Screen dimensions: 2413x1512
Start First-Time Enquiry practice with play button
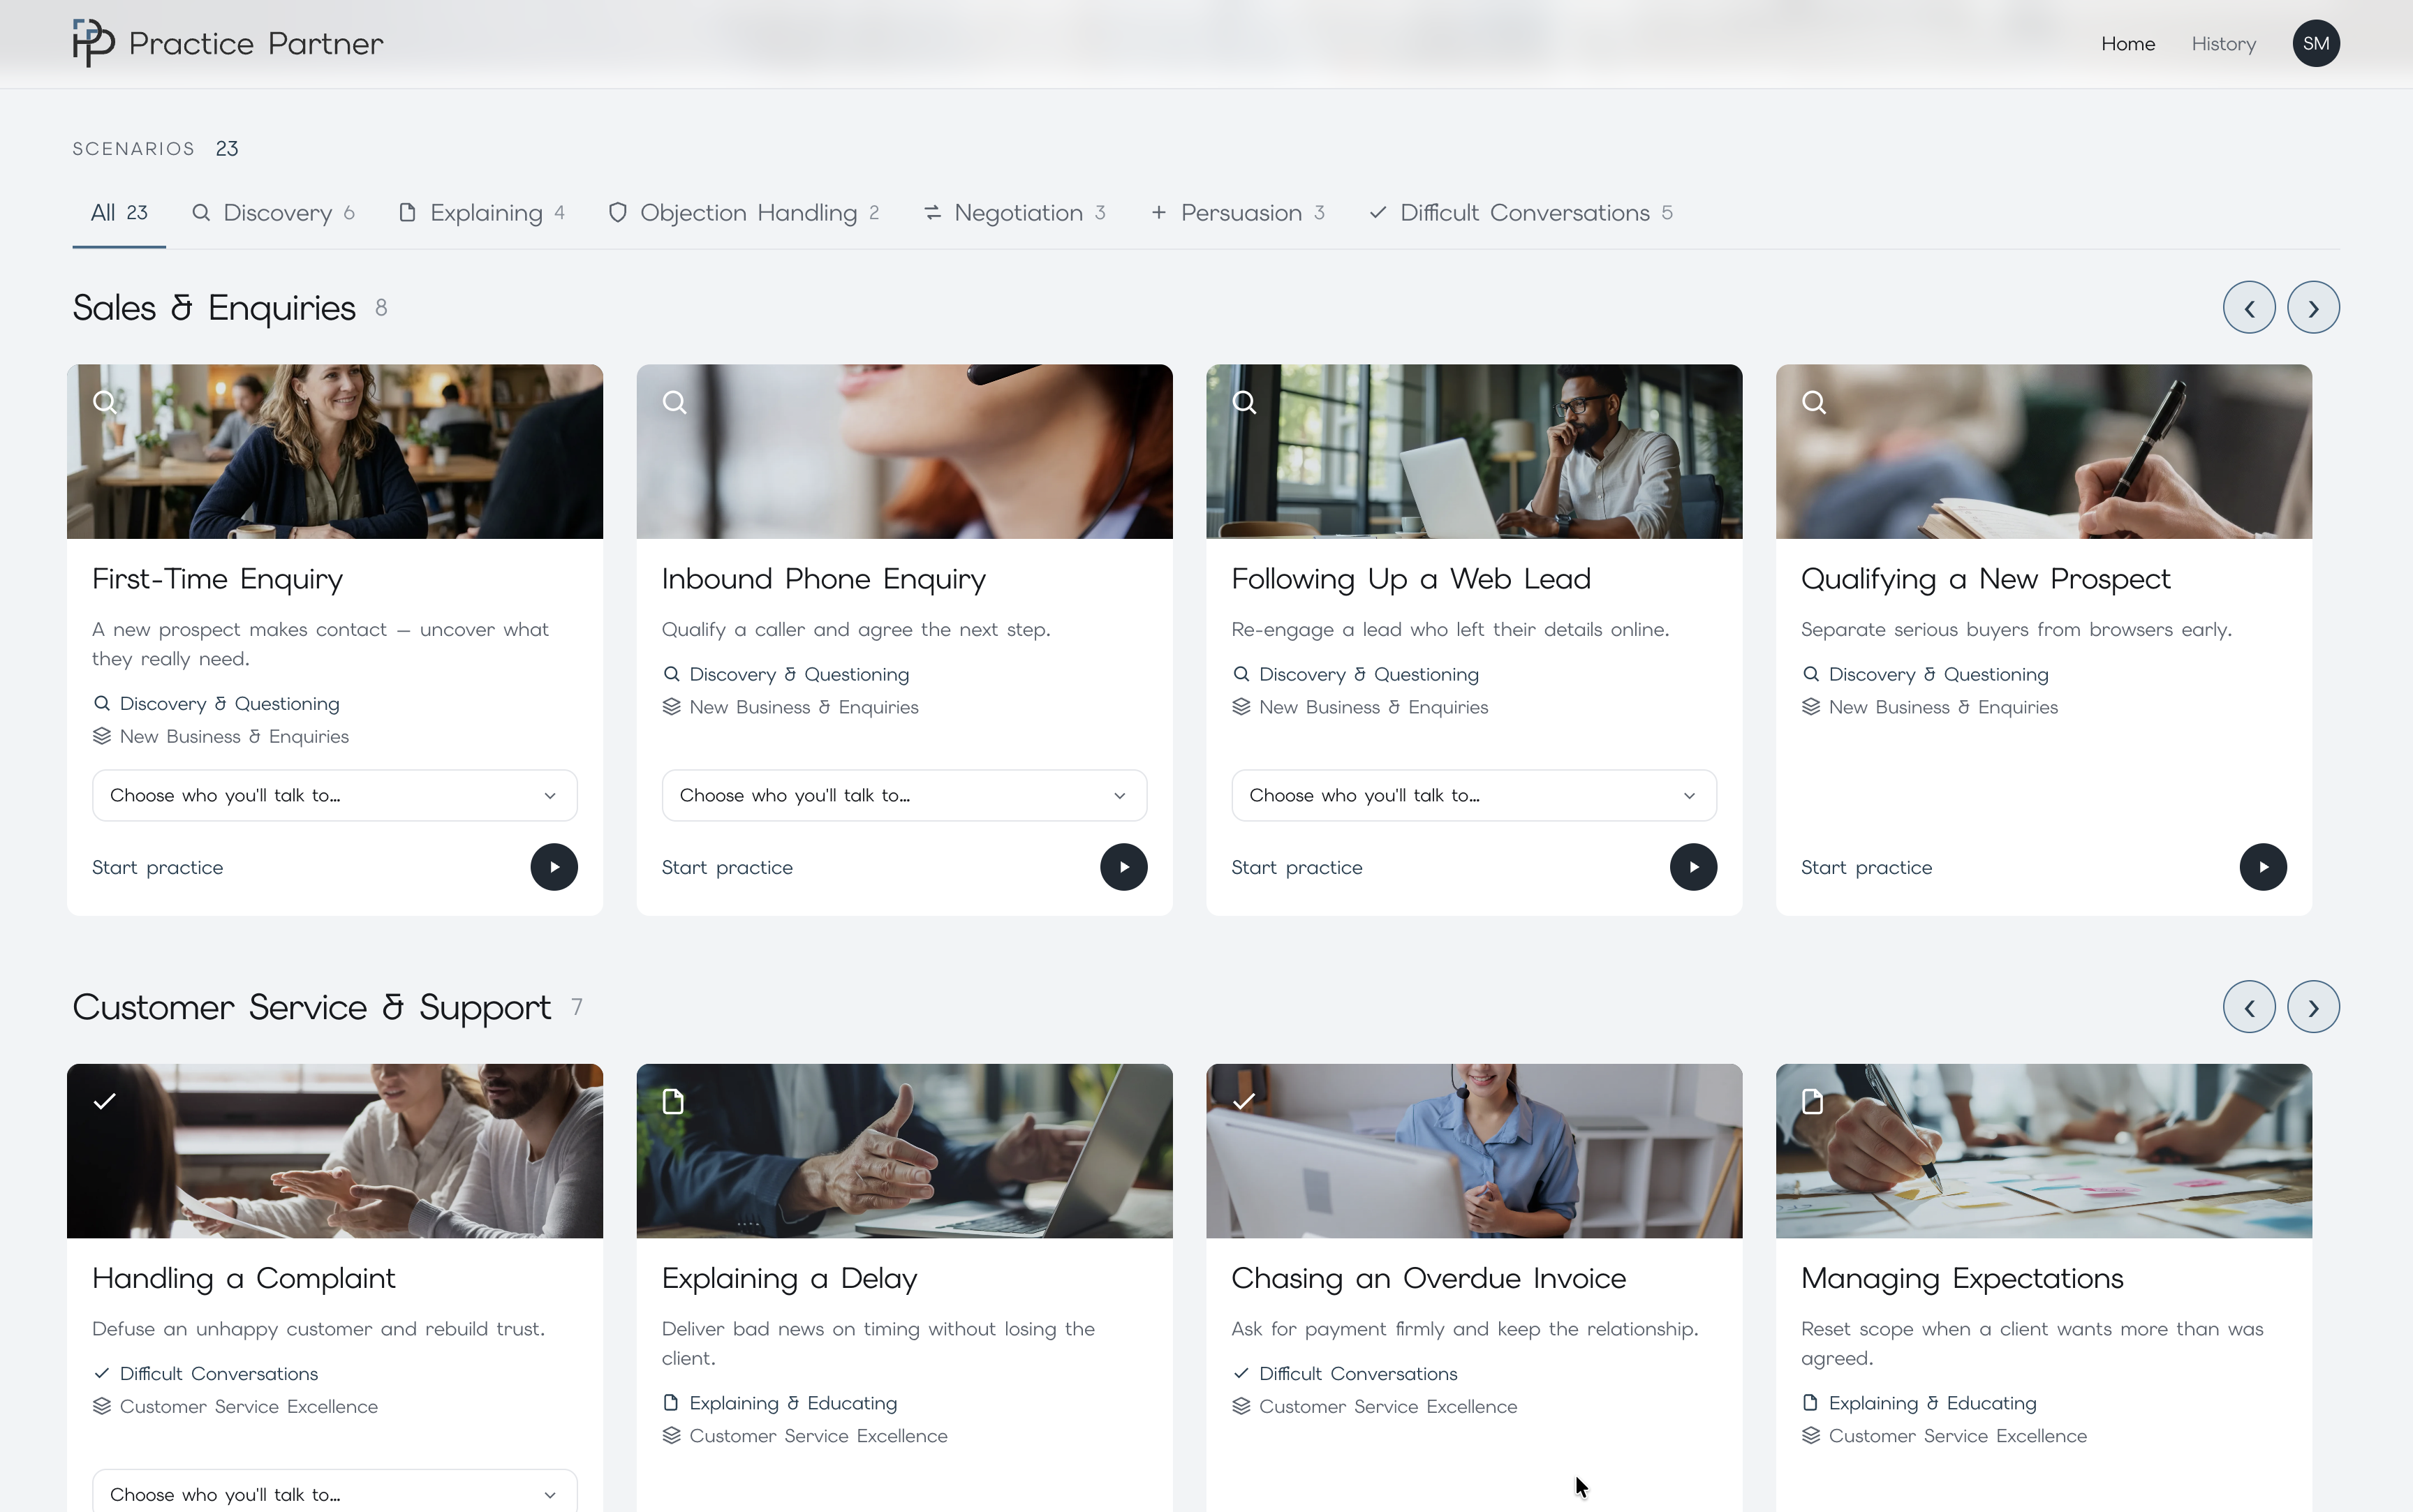[x=554, y=867]
